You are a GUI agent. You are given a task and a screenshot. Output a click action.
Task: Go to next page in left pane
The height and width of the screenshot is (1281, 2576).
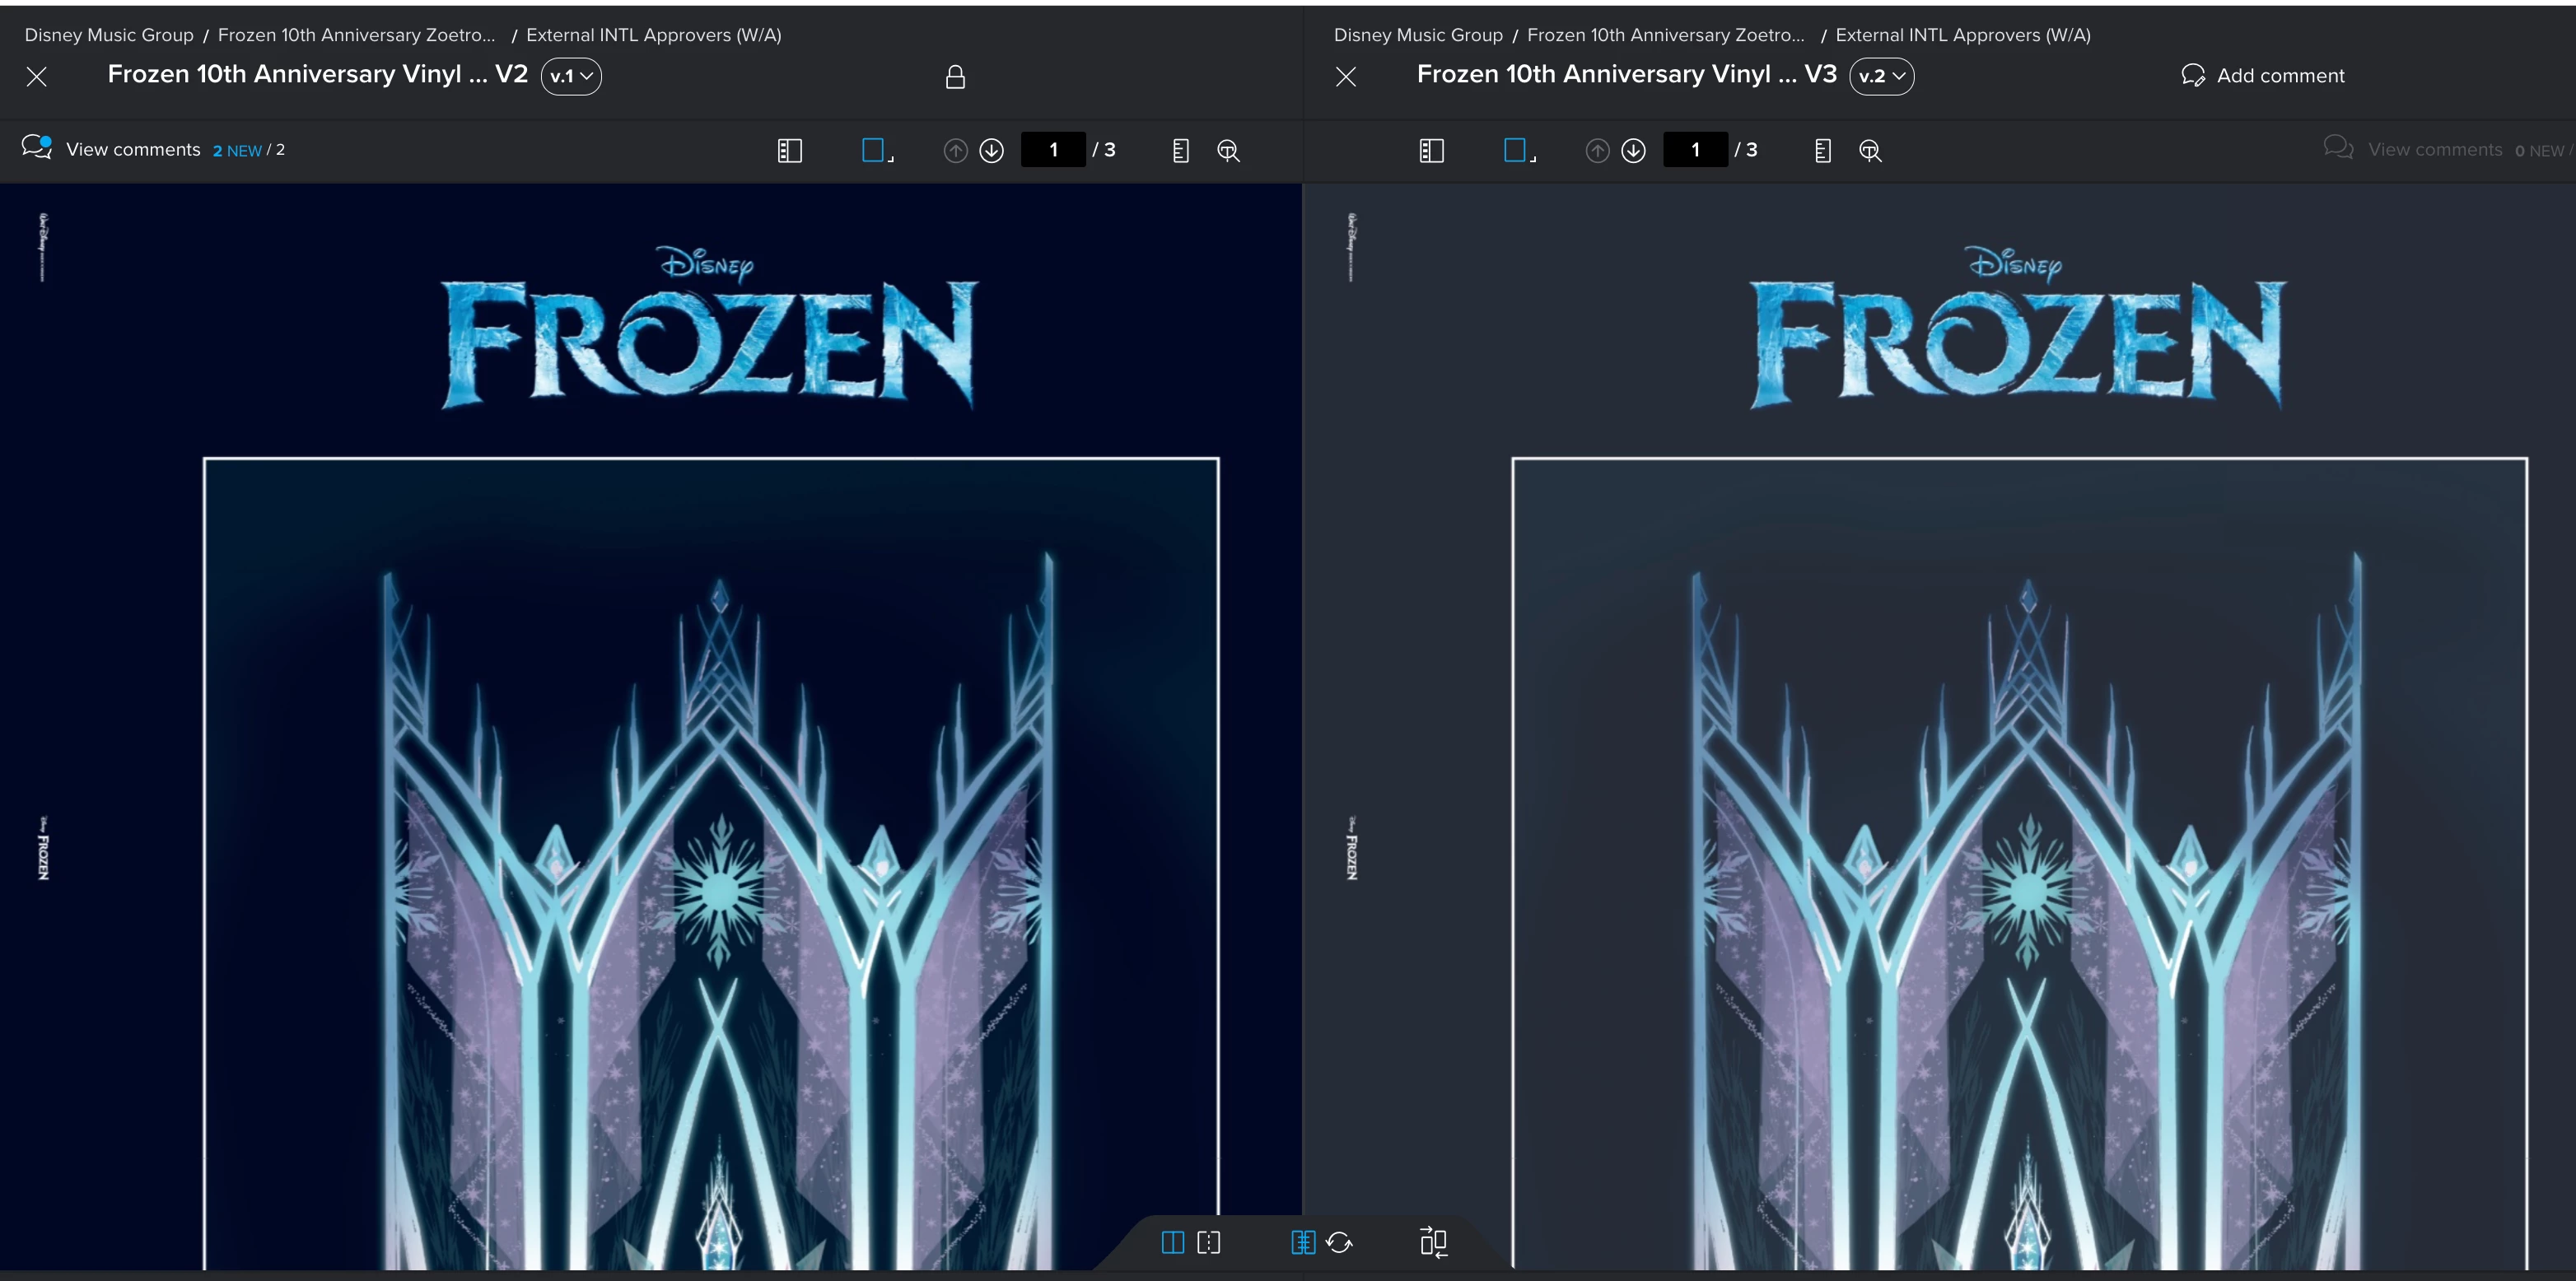[991, 151]
